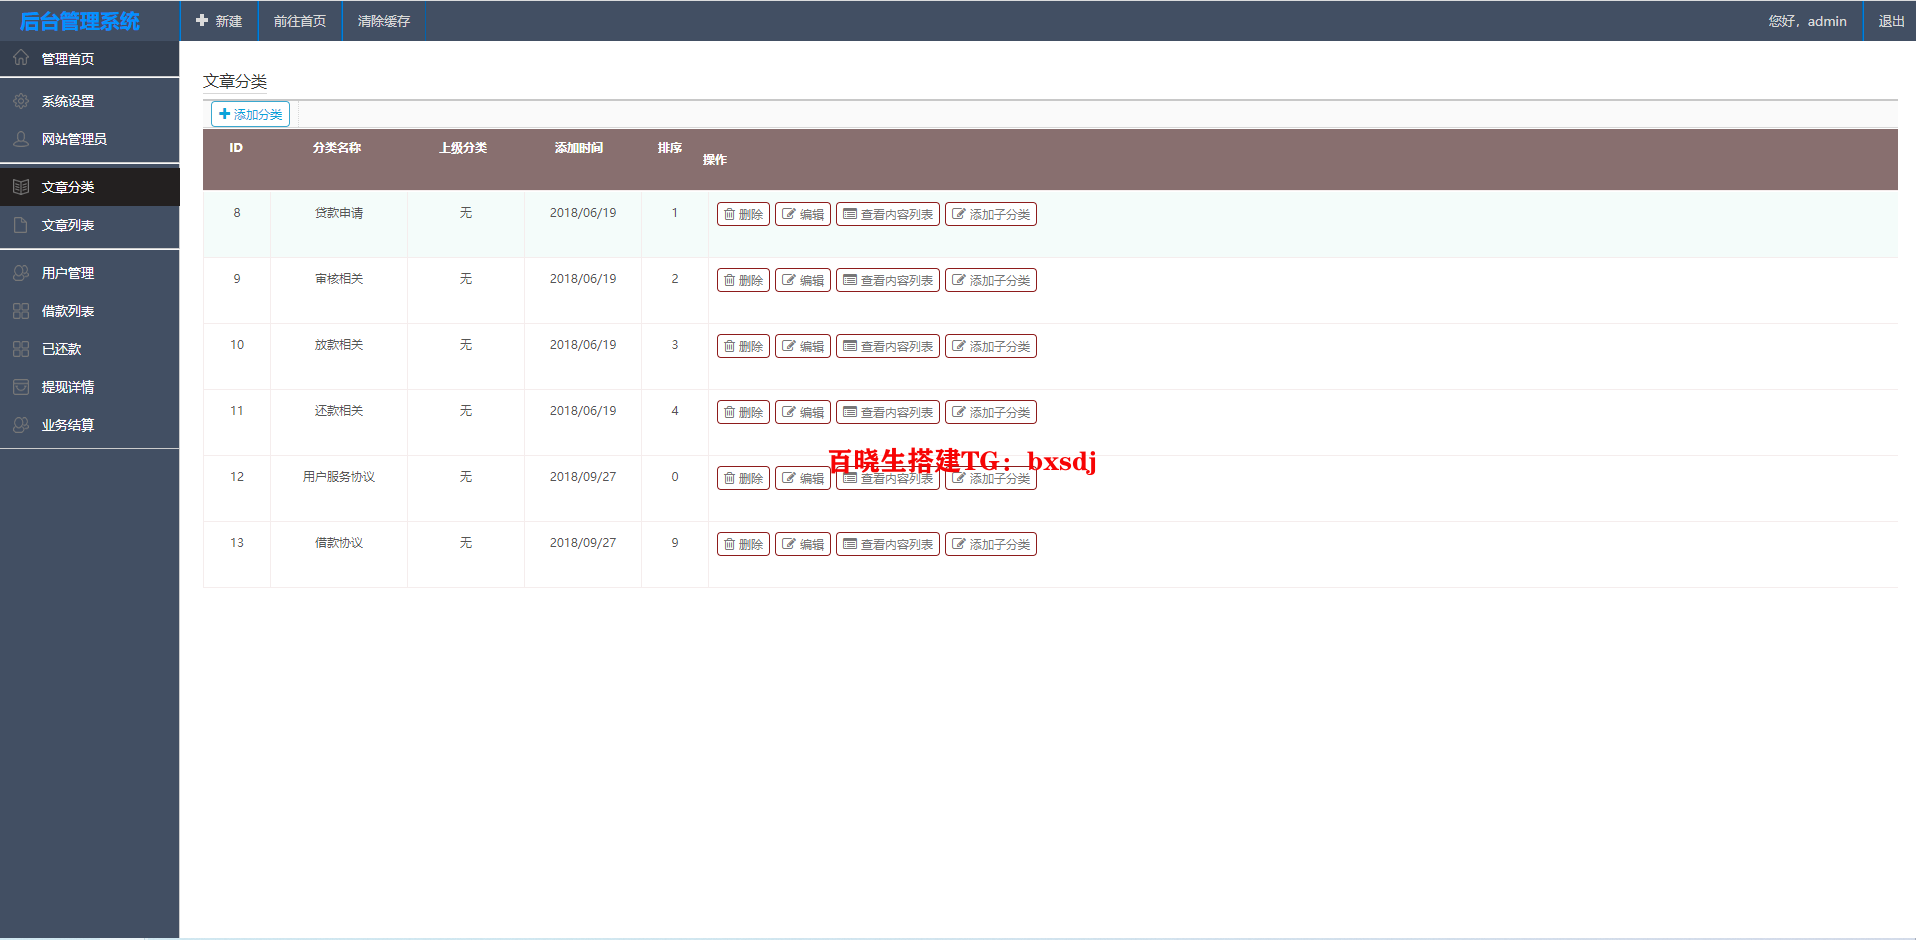1916x940 pixels.
Task: Click the grid icon for 已还款
Action: coord(21,349)
